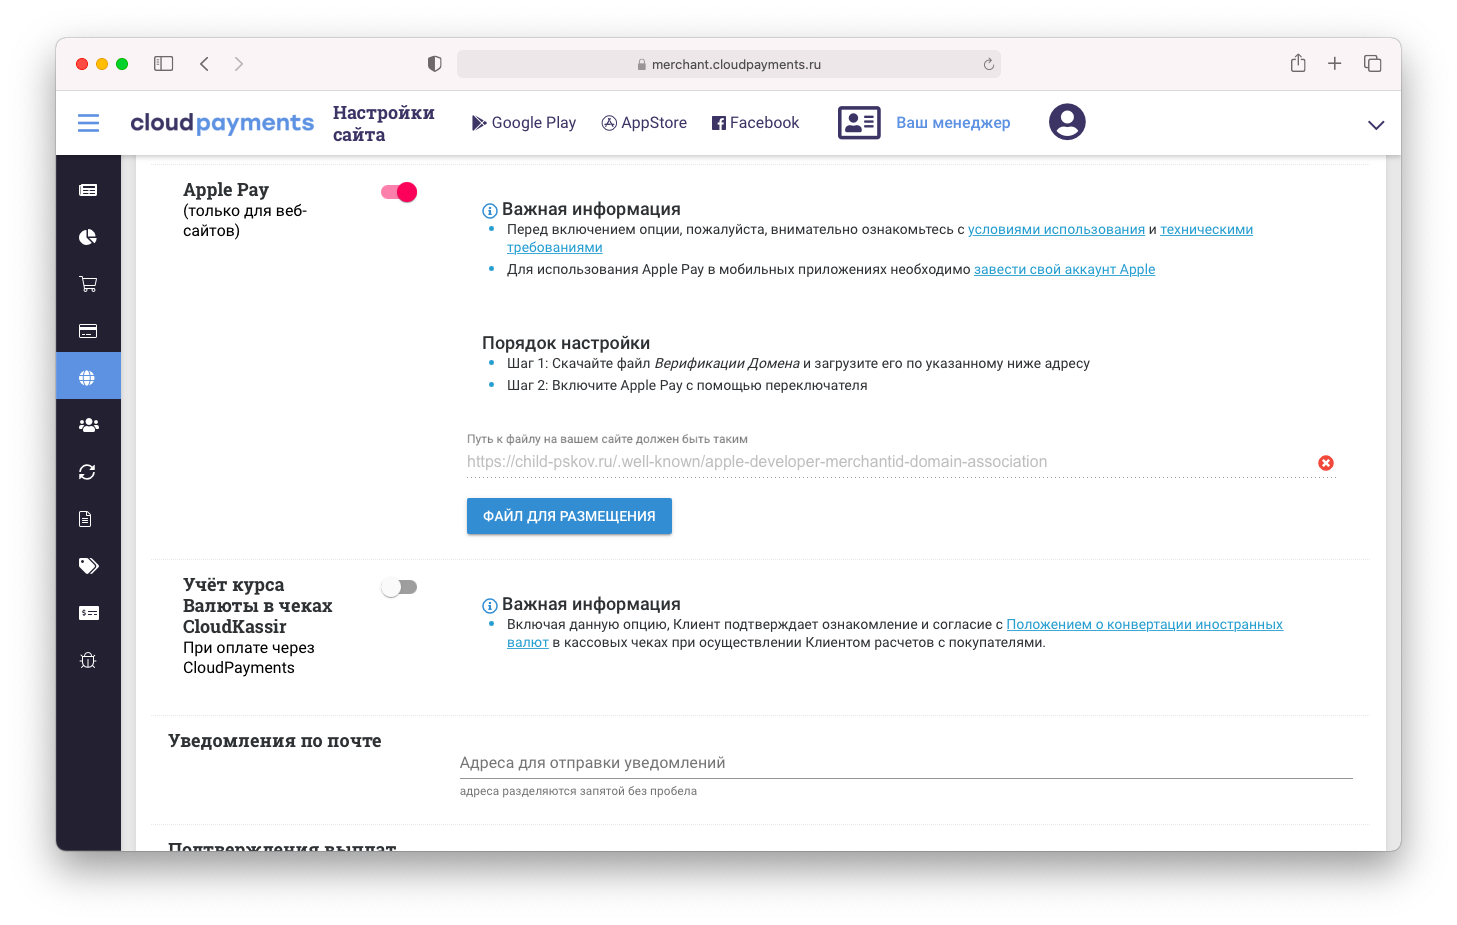Click the Адреса для отправки уведомлений field

906,763
